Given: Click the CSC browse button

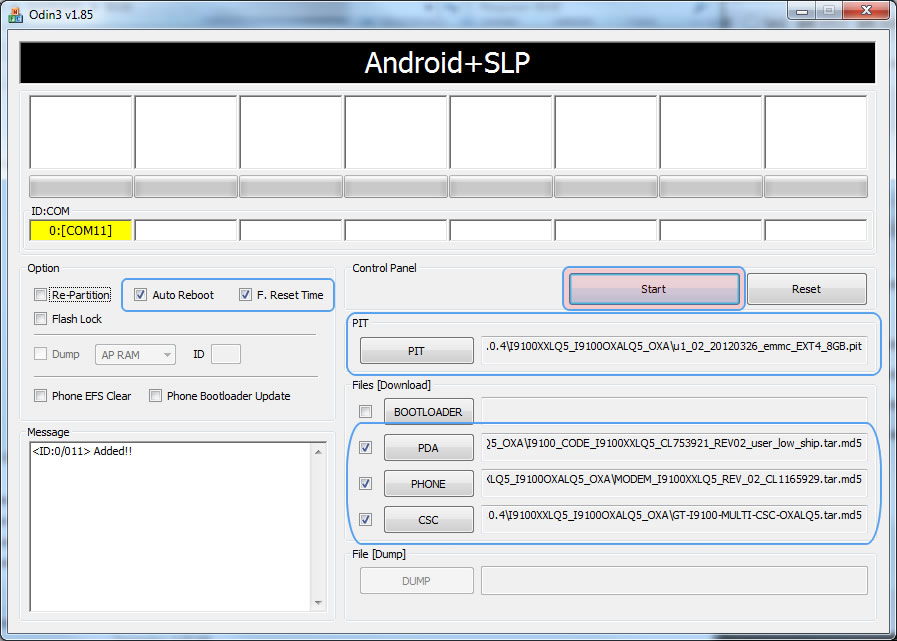Looking at the screenshot, I should pyautogui.click(x=428, y=520).
